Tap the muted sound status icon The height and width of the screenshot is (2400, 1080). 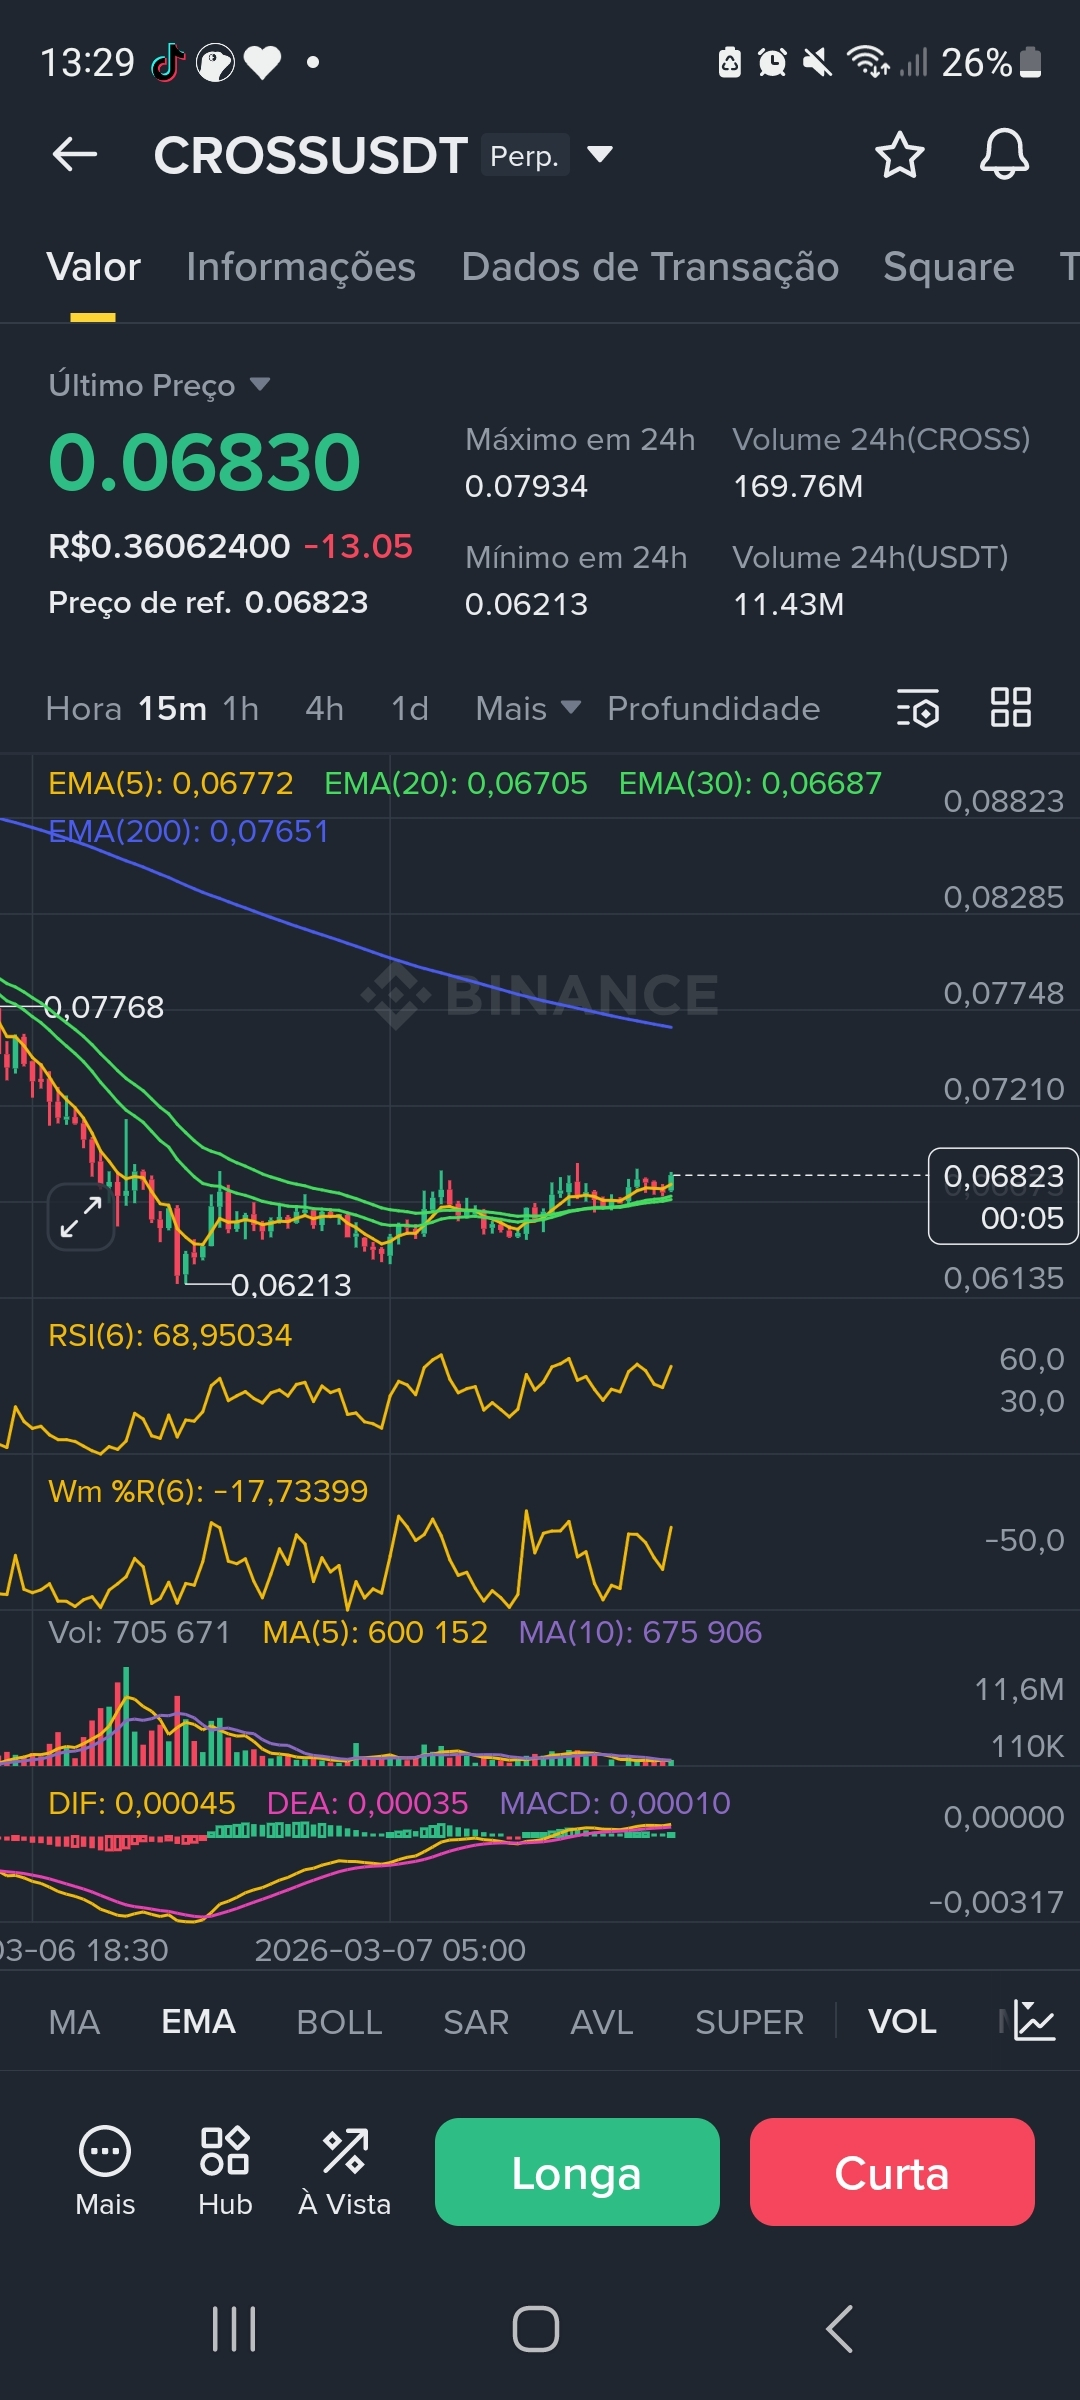pos(817,63)
